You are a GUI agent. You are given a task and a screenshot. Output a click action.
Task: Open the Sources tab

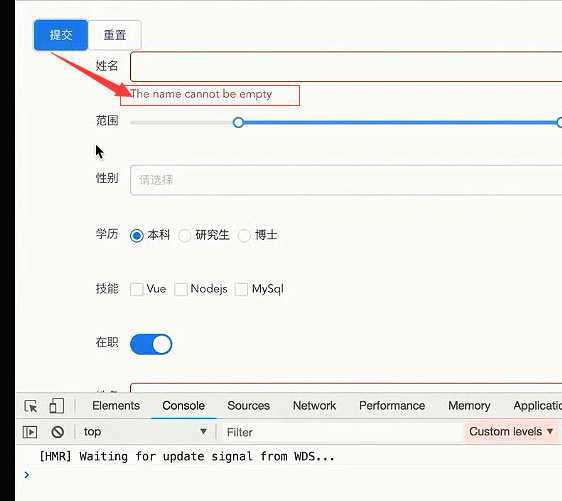tap(248, 406)
